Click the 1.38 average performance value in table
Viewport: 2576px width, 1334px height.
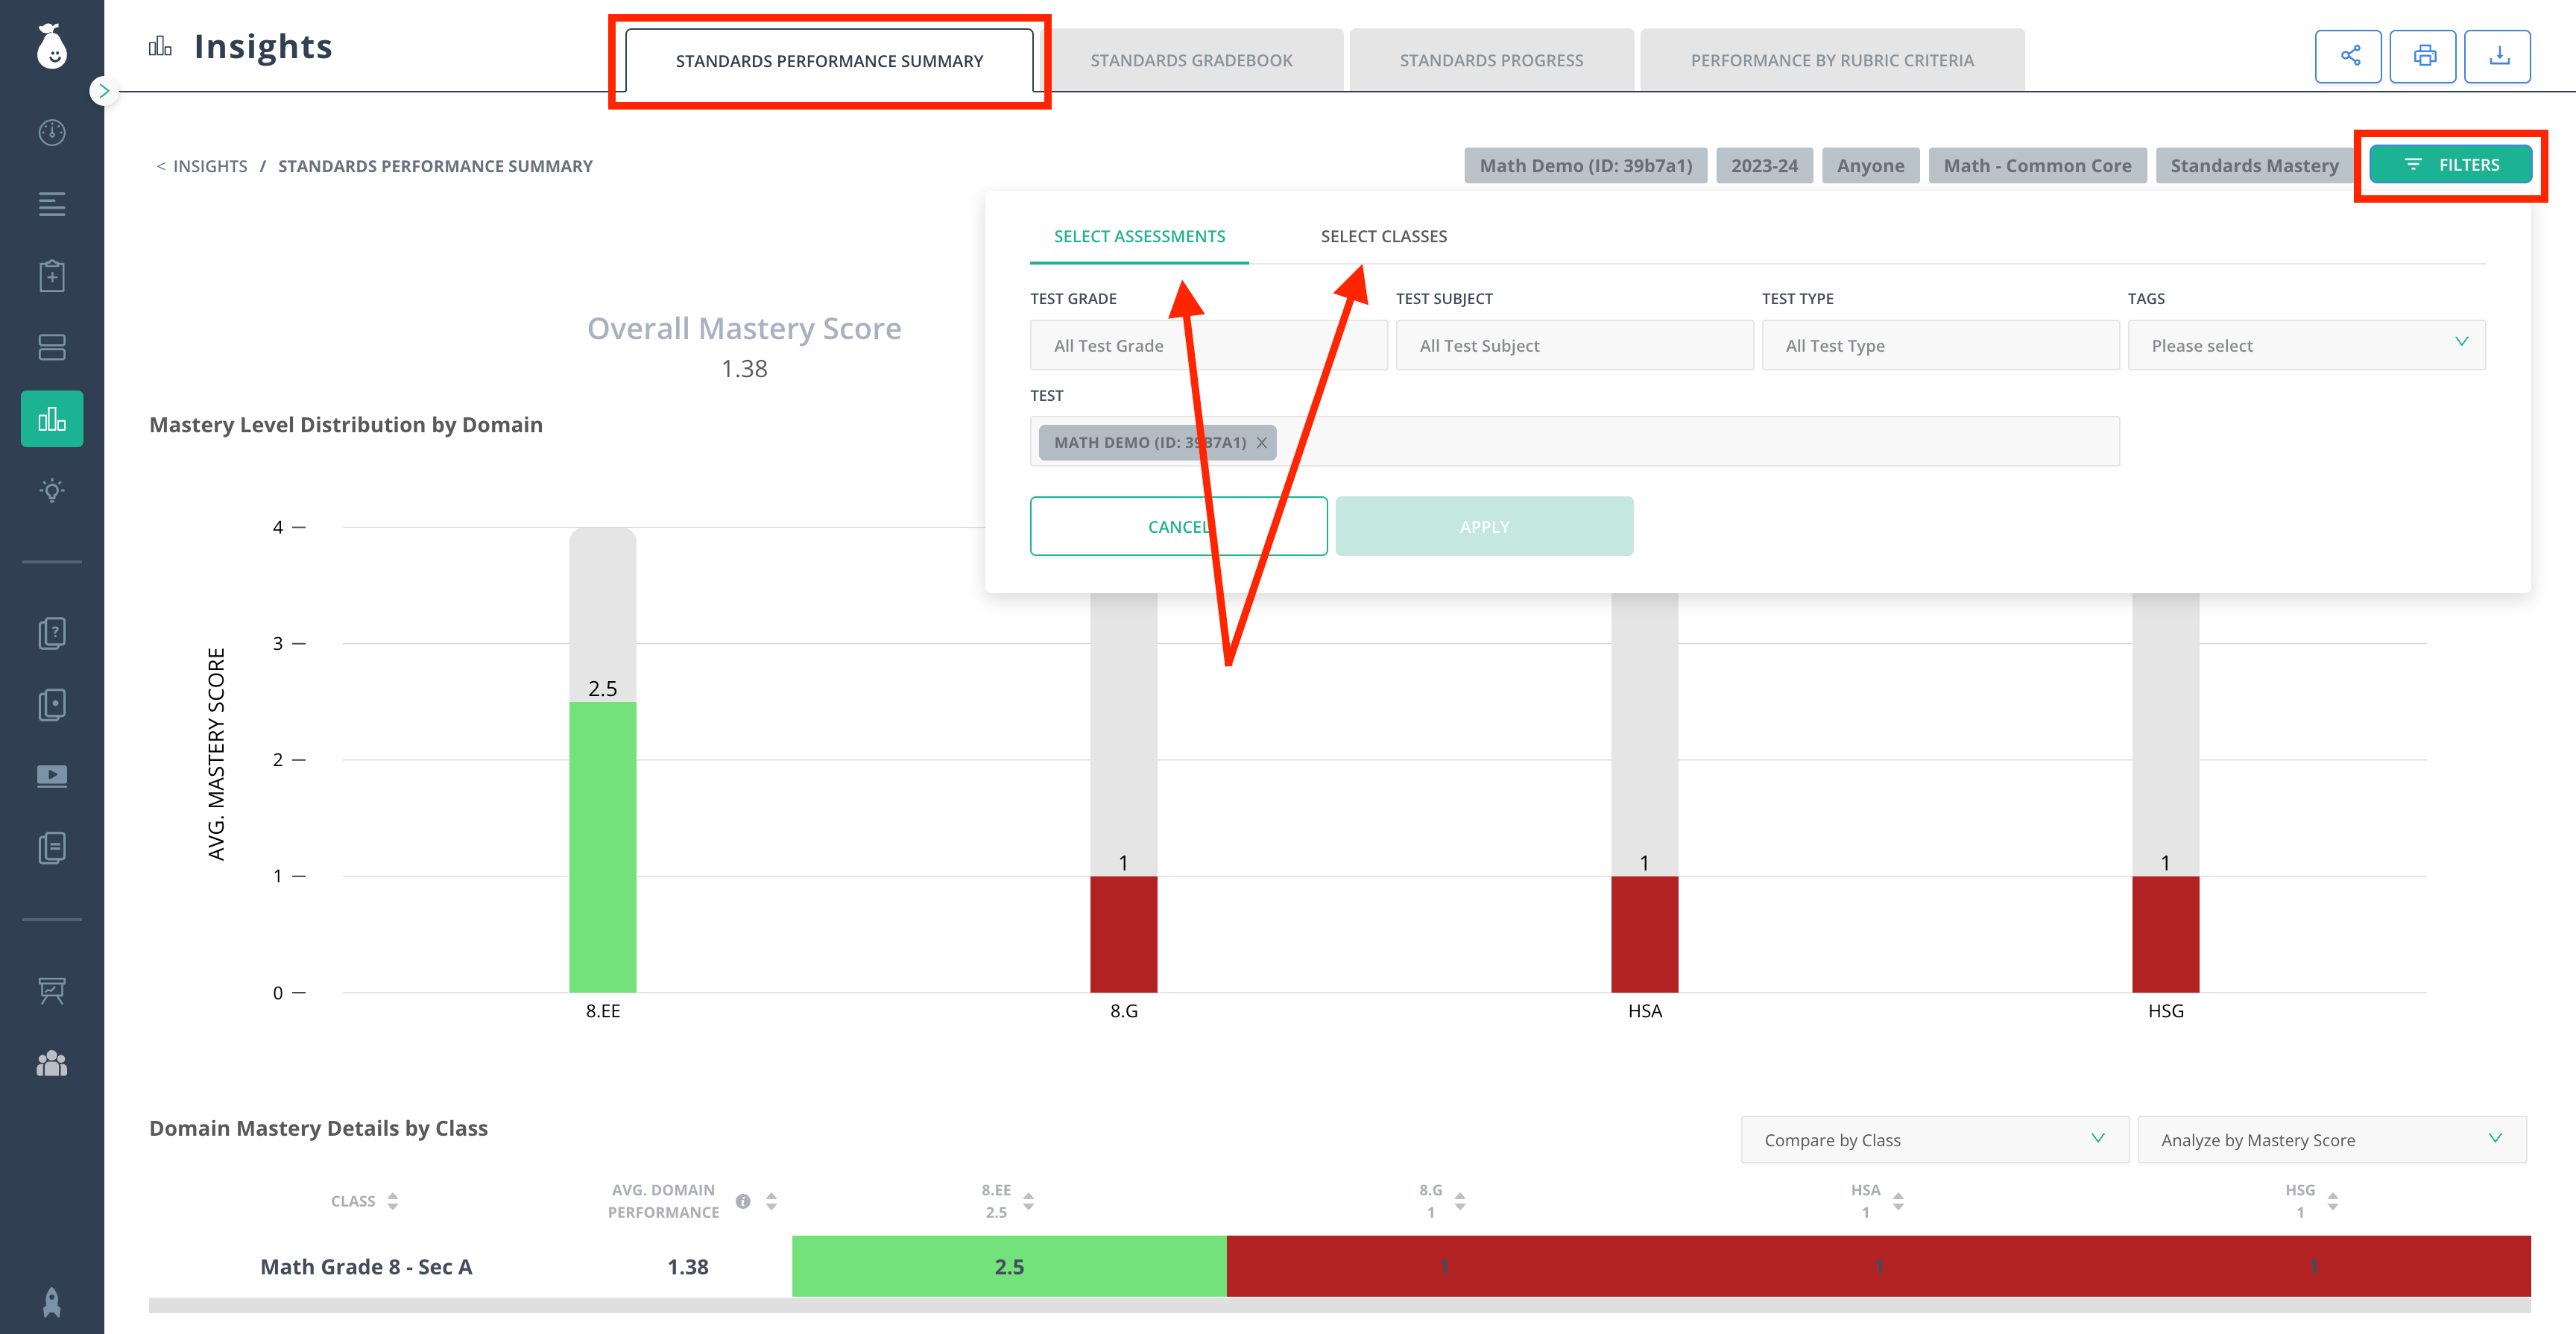click(688, 1267)
